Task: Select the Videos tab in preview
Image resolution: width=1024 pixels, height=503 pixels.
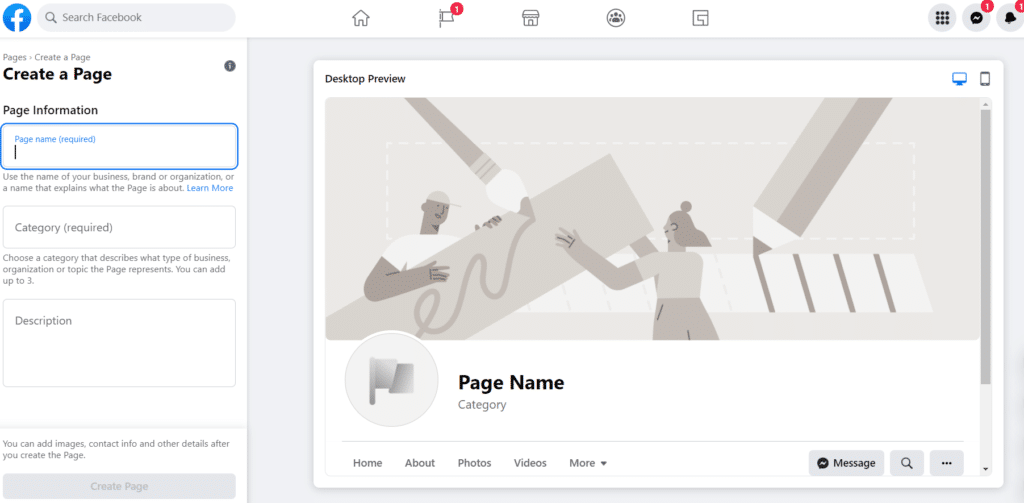Action: (530, 462)
